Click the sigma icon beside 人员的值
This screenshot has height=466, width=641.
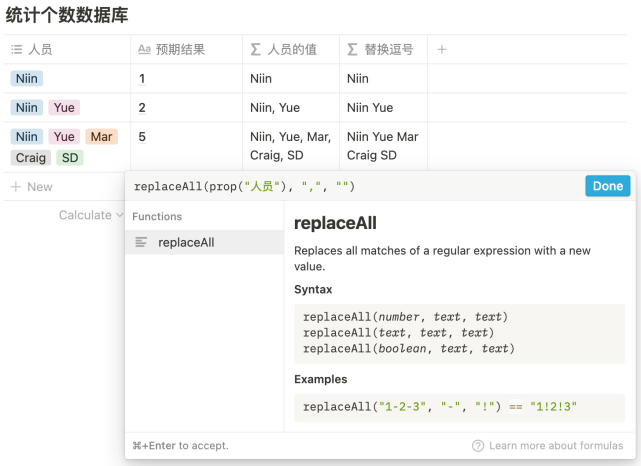pos(255,49)
